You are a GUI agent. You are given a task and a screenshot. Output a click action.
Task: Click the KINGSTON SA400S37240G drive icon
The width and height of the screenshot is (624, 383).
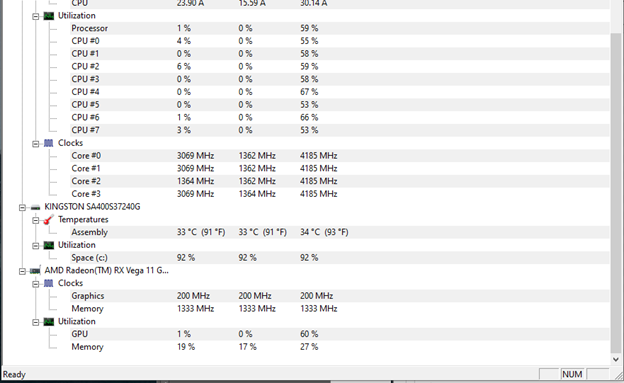[35, 207]
